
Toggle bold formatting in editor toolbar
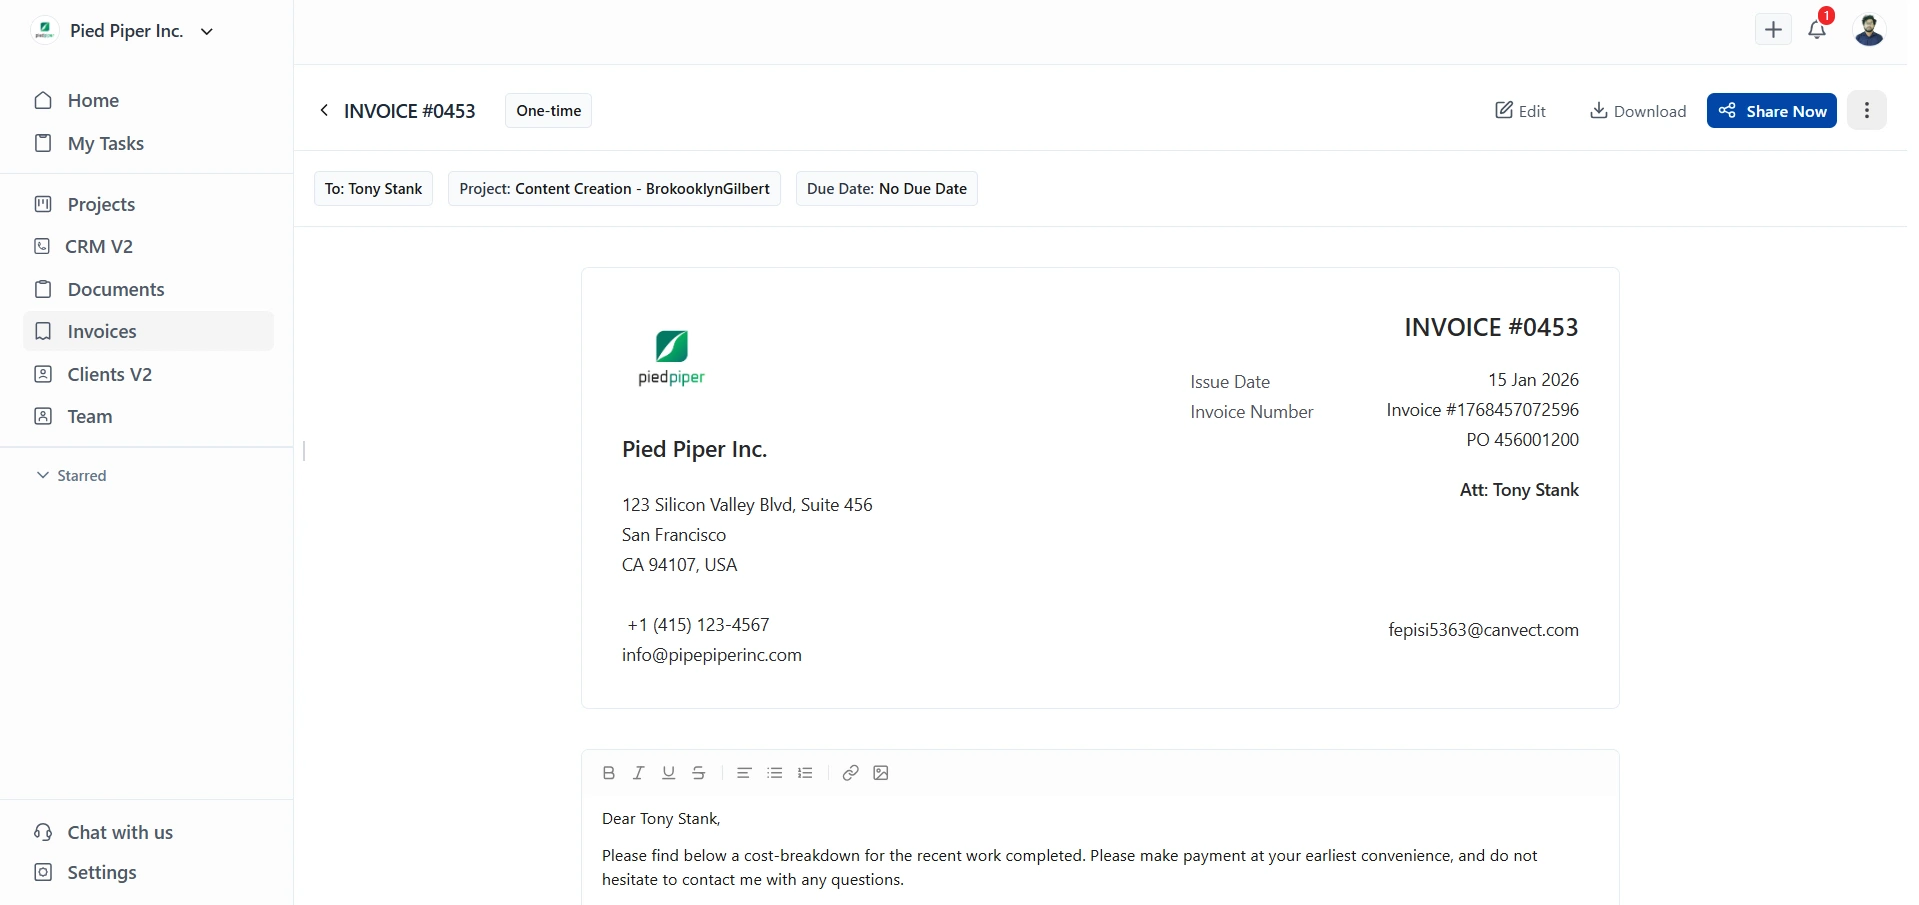click(x=608, y=773)
